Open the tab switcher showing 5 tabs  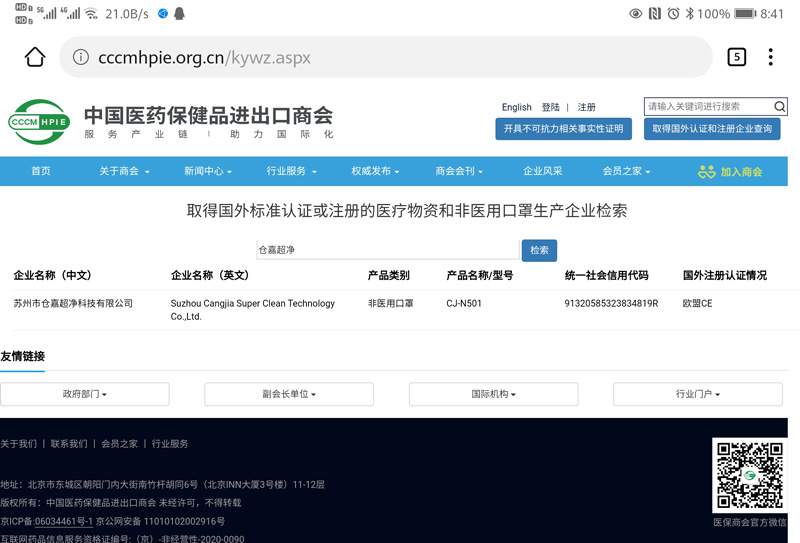point(736,57)
